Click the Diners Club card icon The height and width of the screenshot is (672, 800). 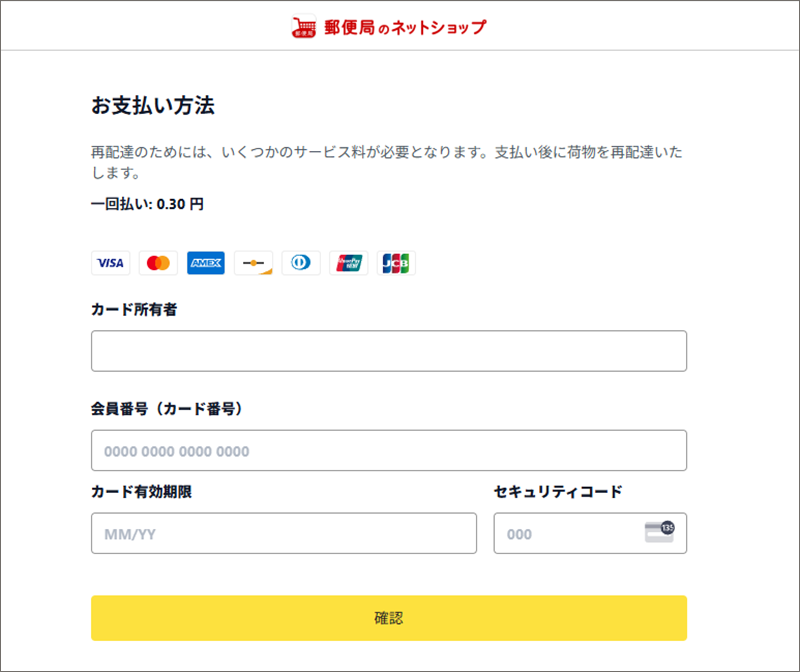301,263
